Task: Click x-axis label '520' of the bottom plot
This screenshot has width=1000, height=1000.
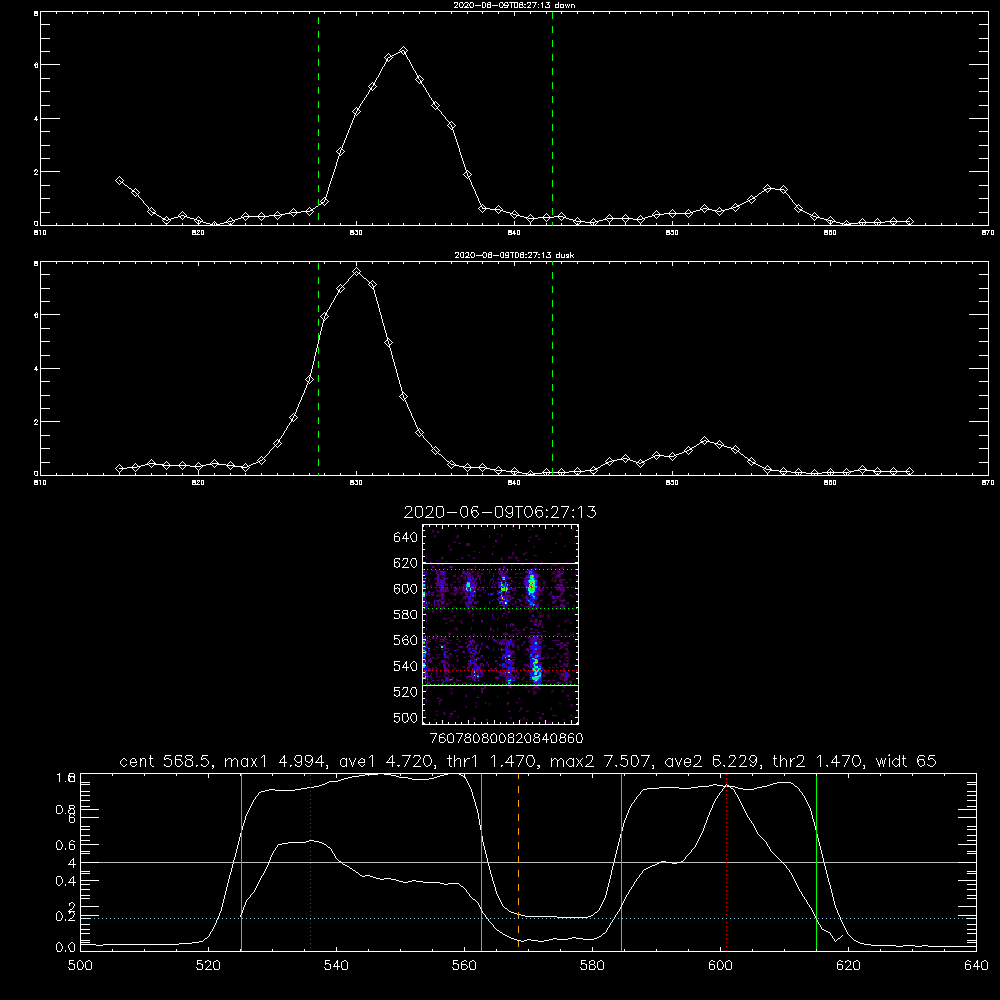Action: [208, 966]
